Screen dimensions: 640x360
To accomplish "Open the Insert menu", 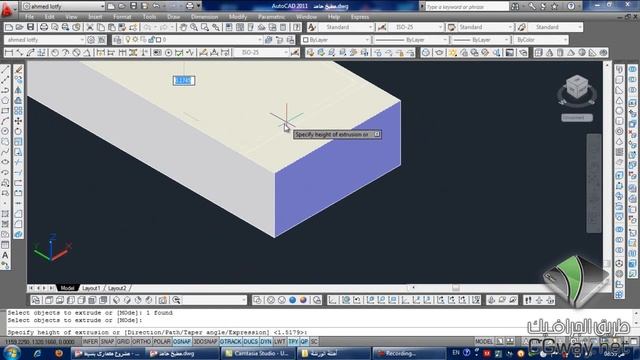I will 95,17.
